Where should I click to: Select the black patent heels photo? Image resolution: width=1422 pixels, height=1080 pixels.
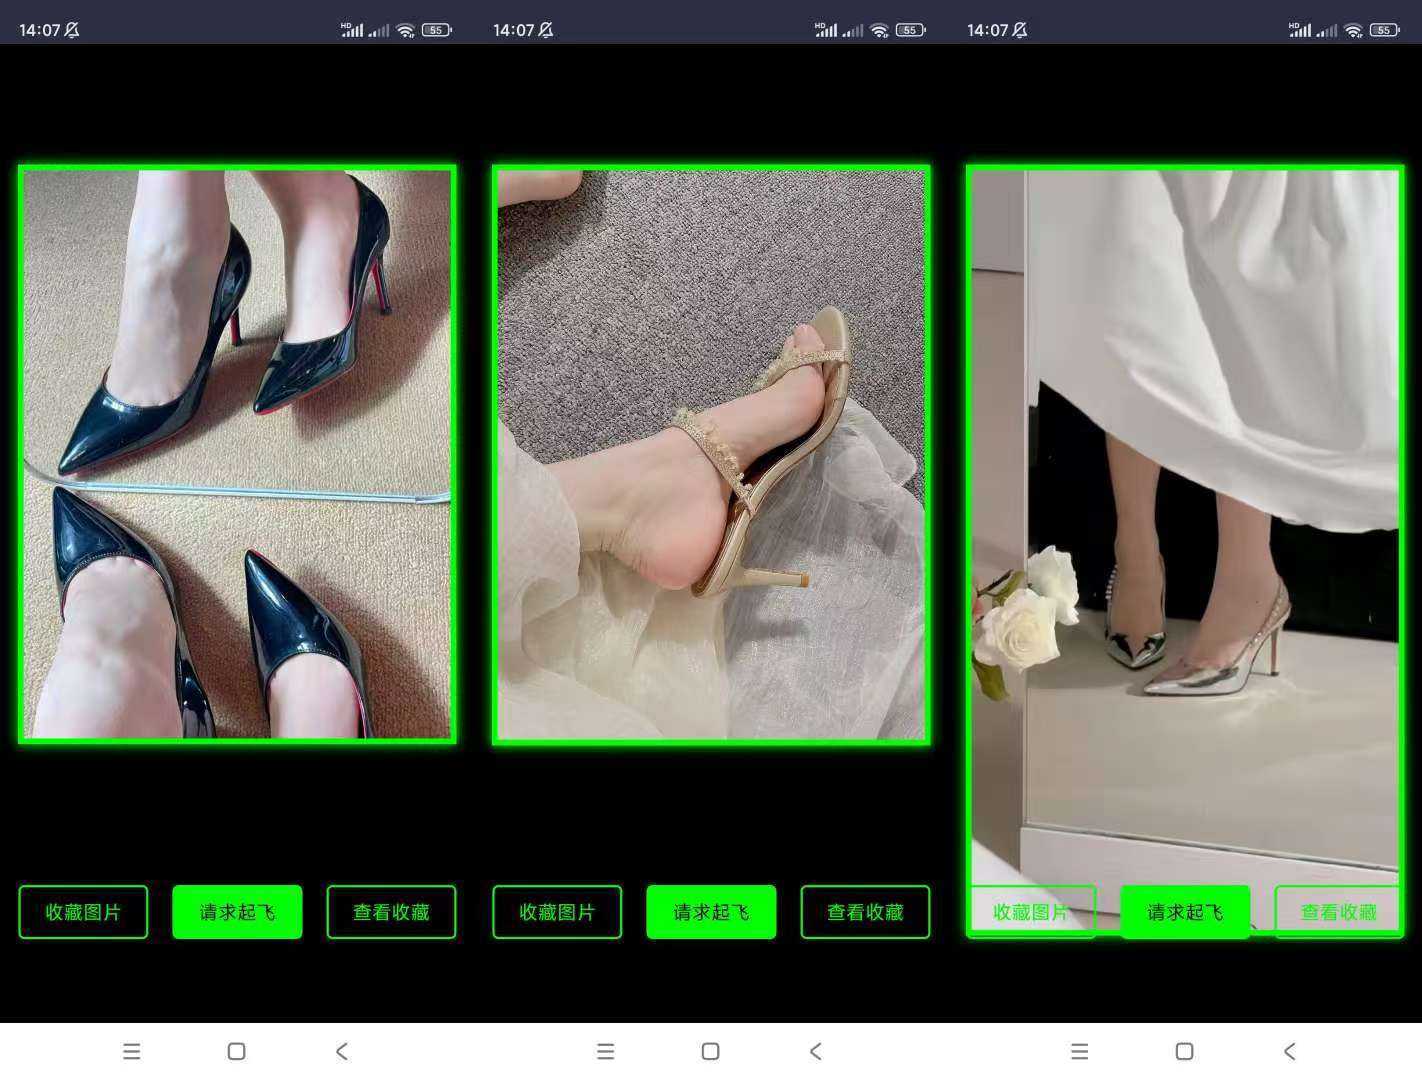(x=237, y=454)
